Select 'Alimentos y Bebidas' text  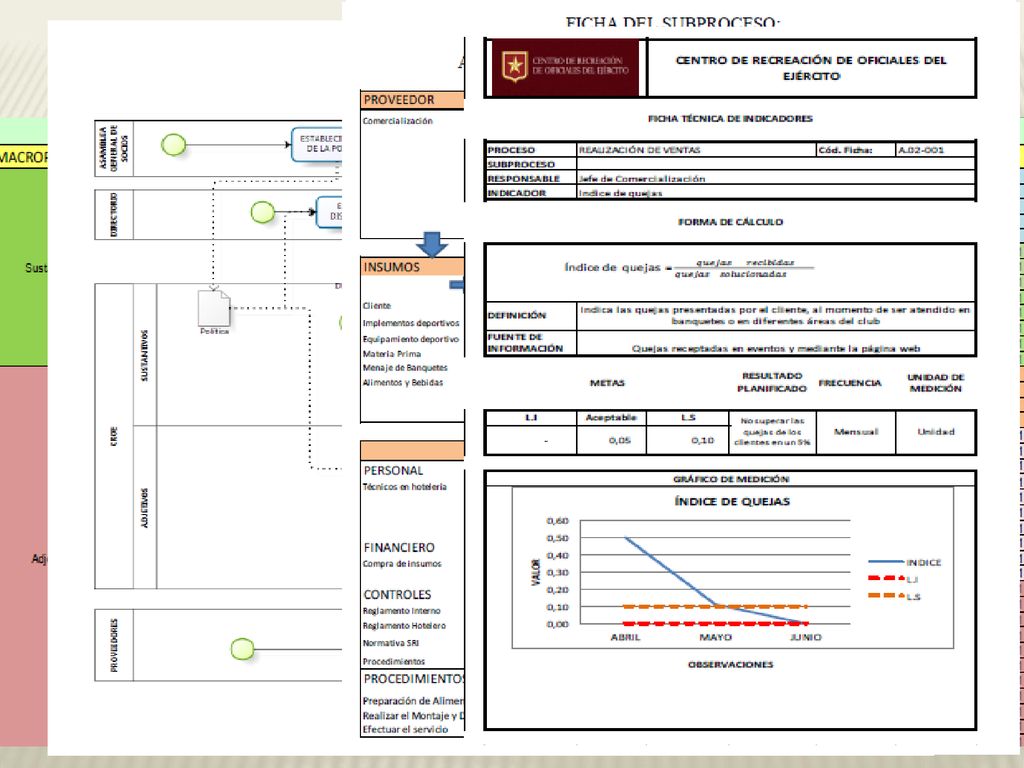pos(403,383)
